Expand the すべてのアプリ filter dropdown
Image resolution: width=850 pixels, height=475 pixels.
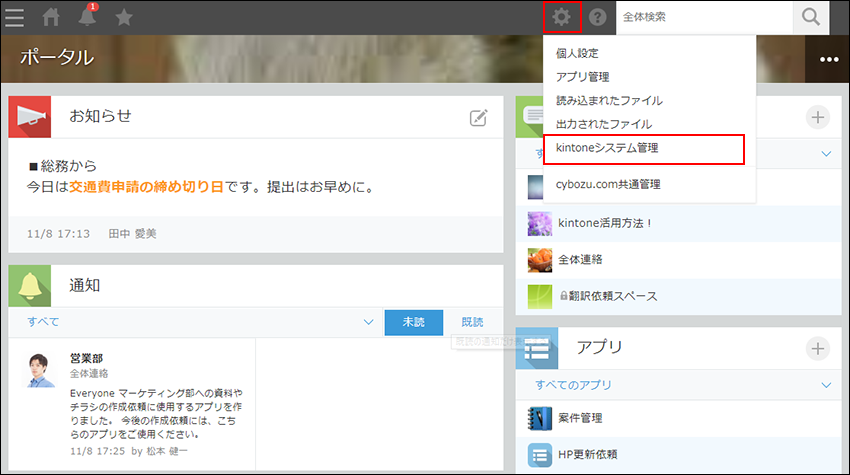point(826,385)
